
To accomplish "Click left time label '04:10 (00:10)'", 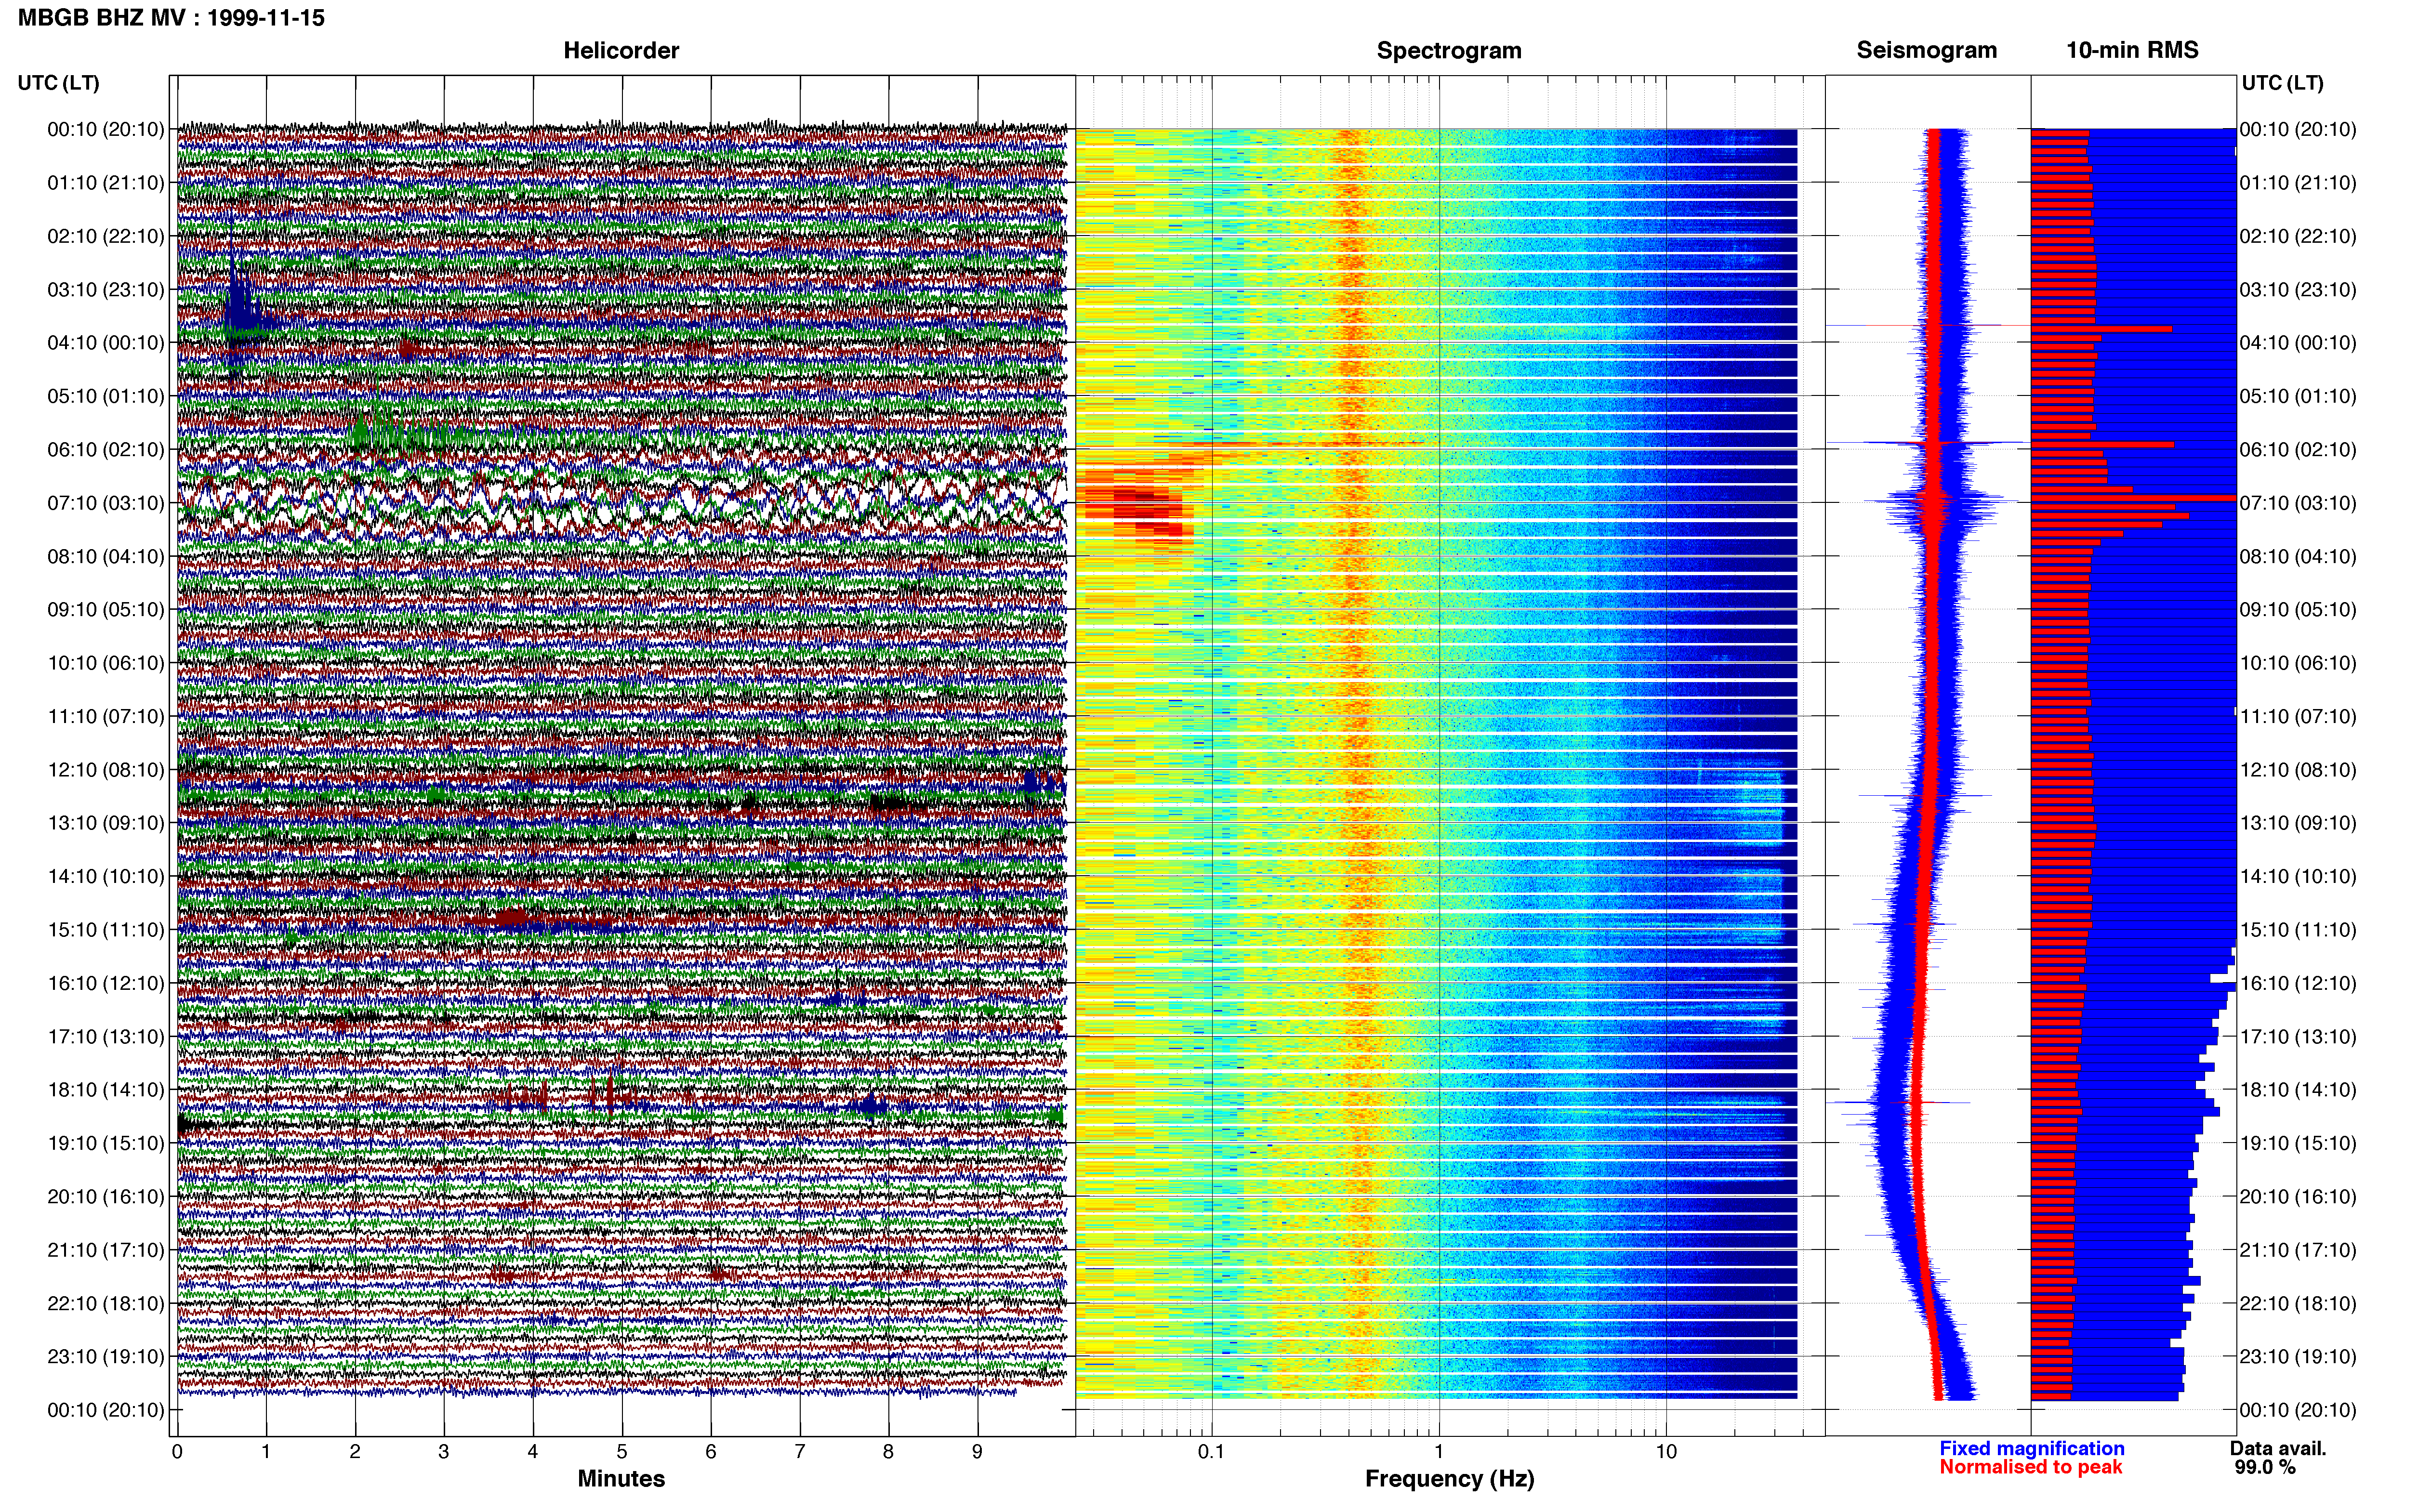I will (106, 342).
